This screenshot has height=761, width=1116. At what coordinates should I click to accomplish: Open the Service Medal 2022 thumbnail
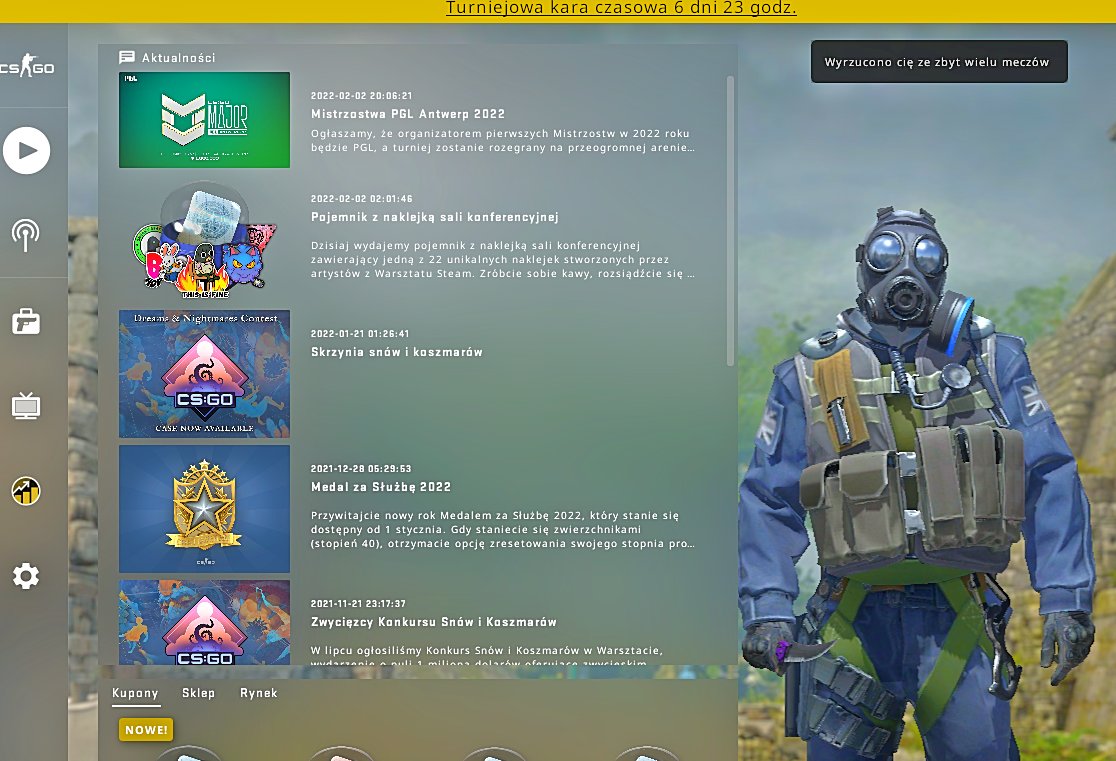[204, 509]
